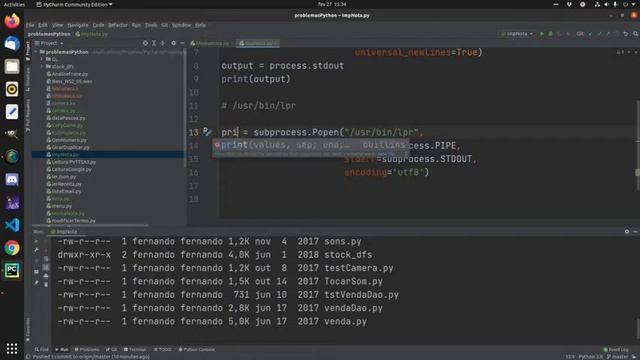Open the Run menu
The height and width of the screenshot is (360, 640).
pyautogui.click(x=136, y=25)
